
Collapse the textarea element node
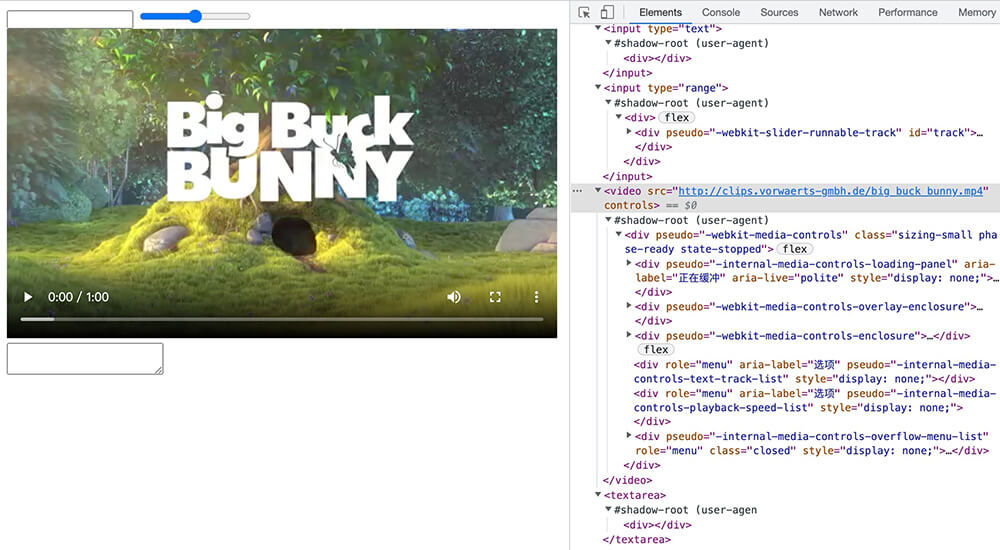[598, 494]
